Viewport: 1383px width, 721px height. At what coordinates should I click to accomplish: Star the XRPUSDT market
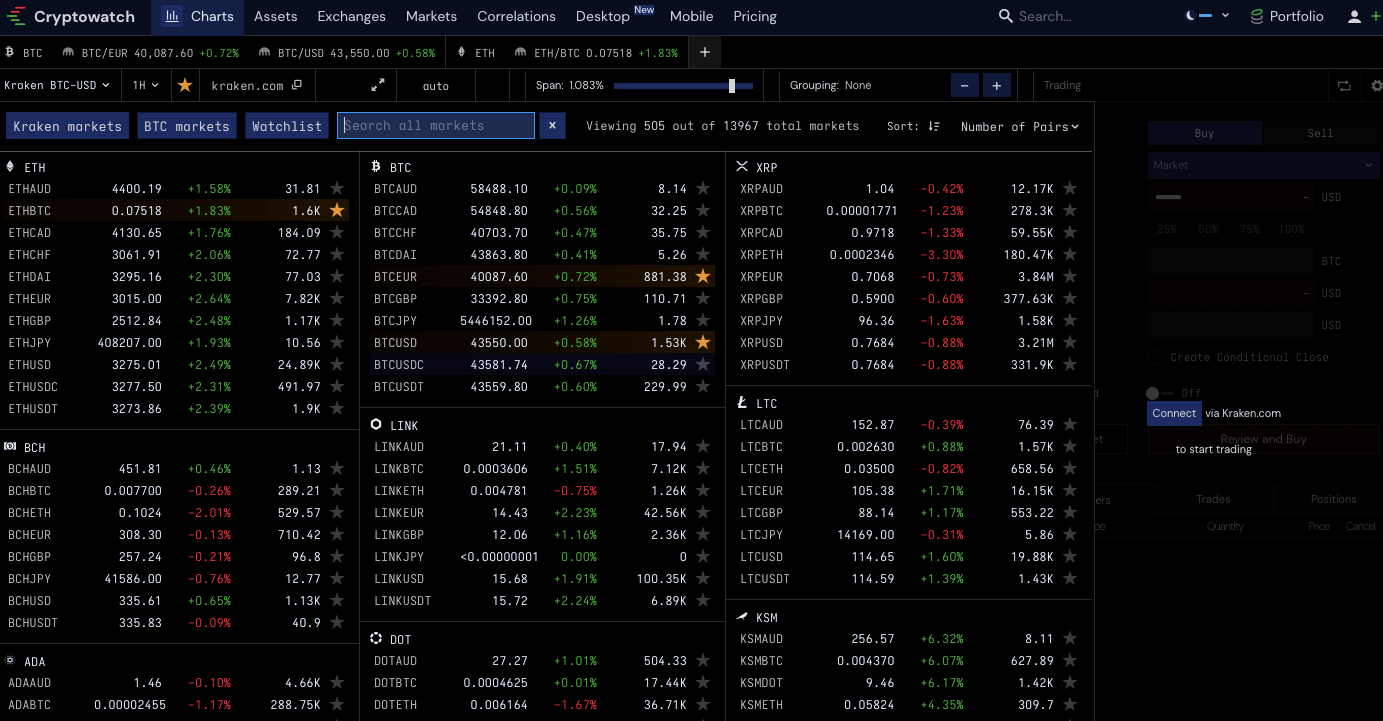tap(1070, 364)
